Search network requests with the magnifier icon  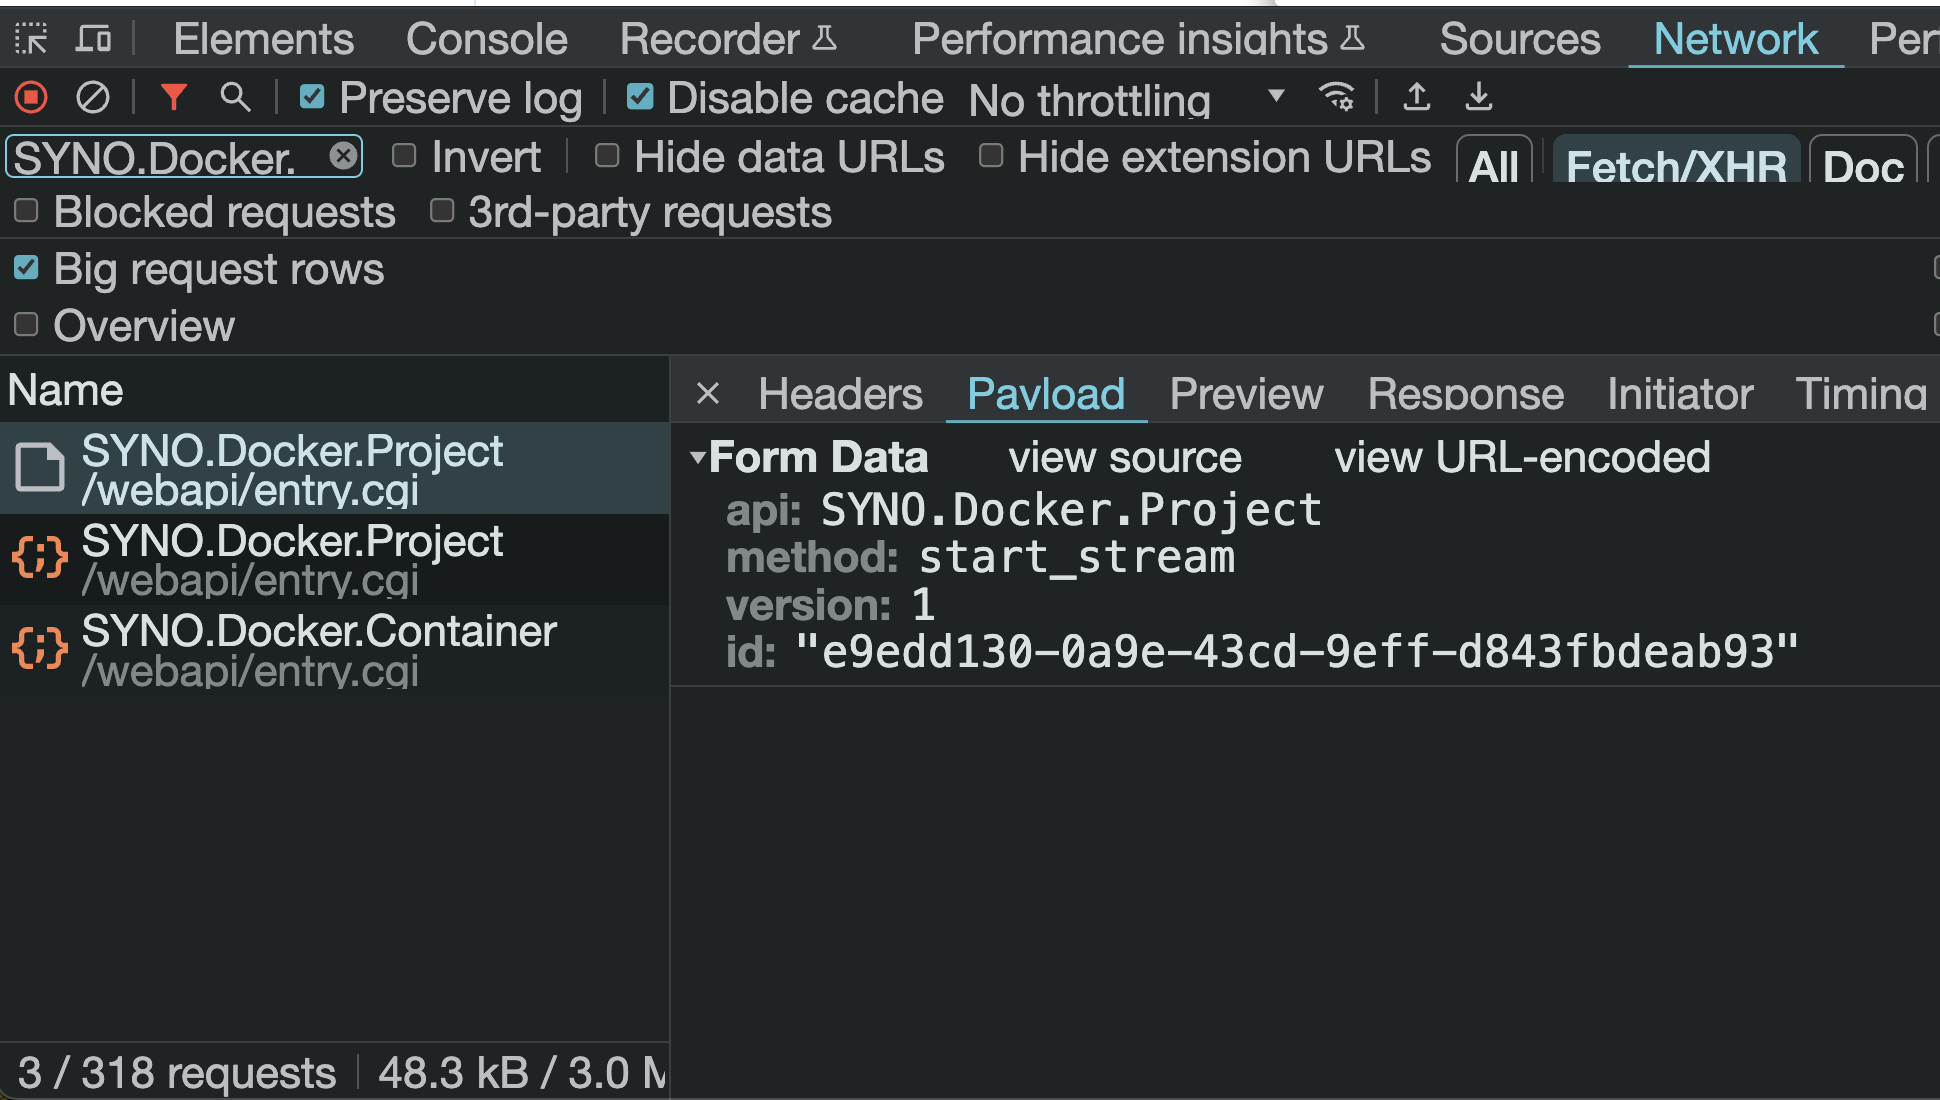(x=236, y=97)
